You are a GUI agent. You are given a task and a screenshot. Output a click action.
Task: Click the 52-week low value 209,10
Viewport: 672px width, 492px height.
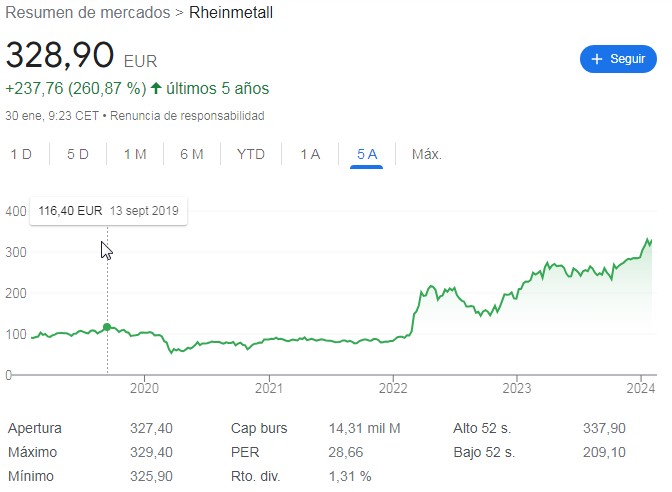604,452
